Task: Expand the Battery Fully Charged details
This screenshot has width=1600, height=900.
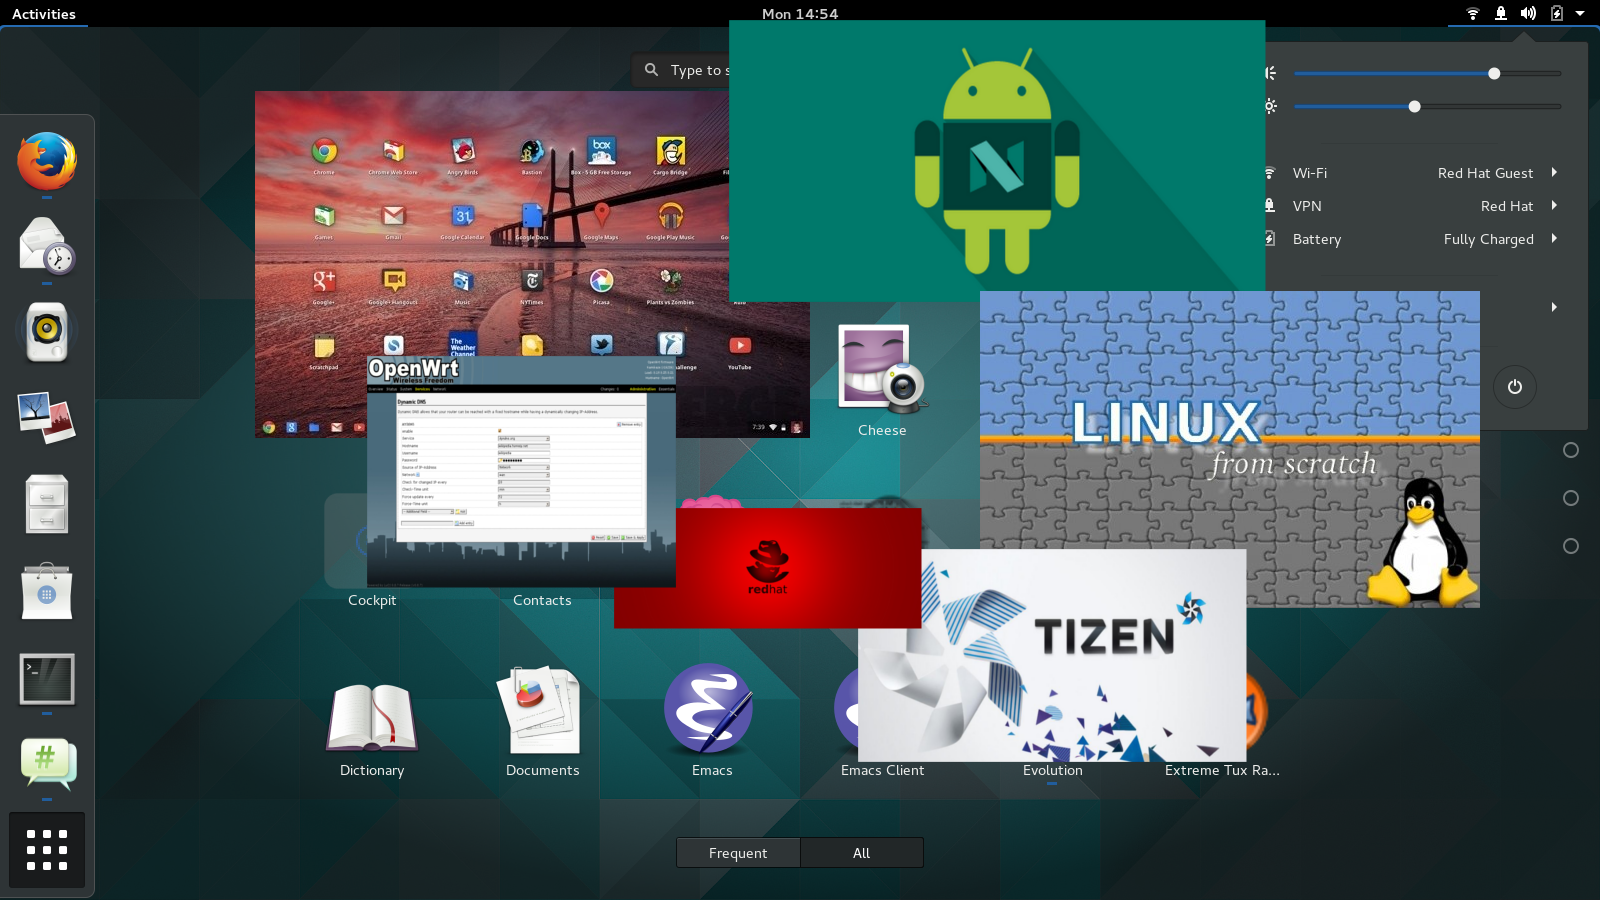Action: coord(1554,239)
